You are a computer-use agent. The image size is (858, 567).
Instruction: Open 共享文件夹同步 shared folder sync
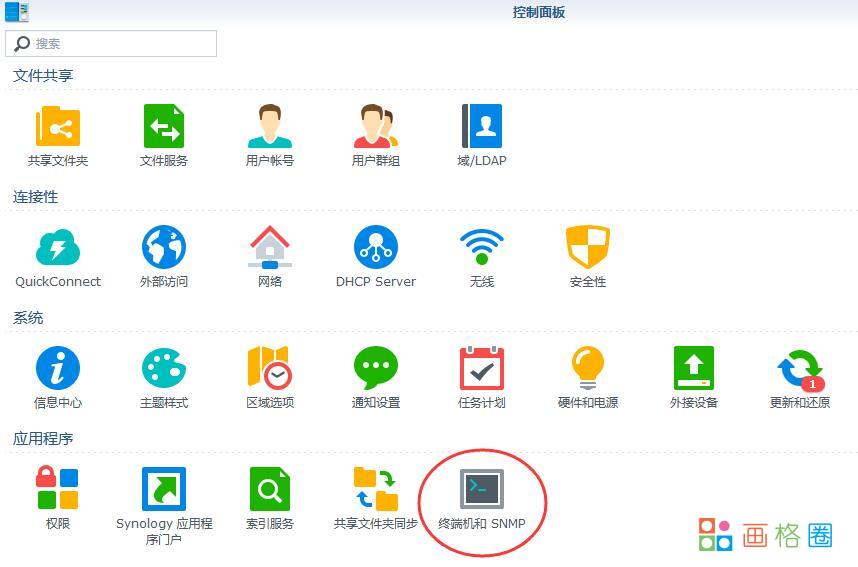click(x=376, y=489)
